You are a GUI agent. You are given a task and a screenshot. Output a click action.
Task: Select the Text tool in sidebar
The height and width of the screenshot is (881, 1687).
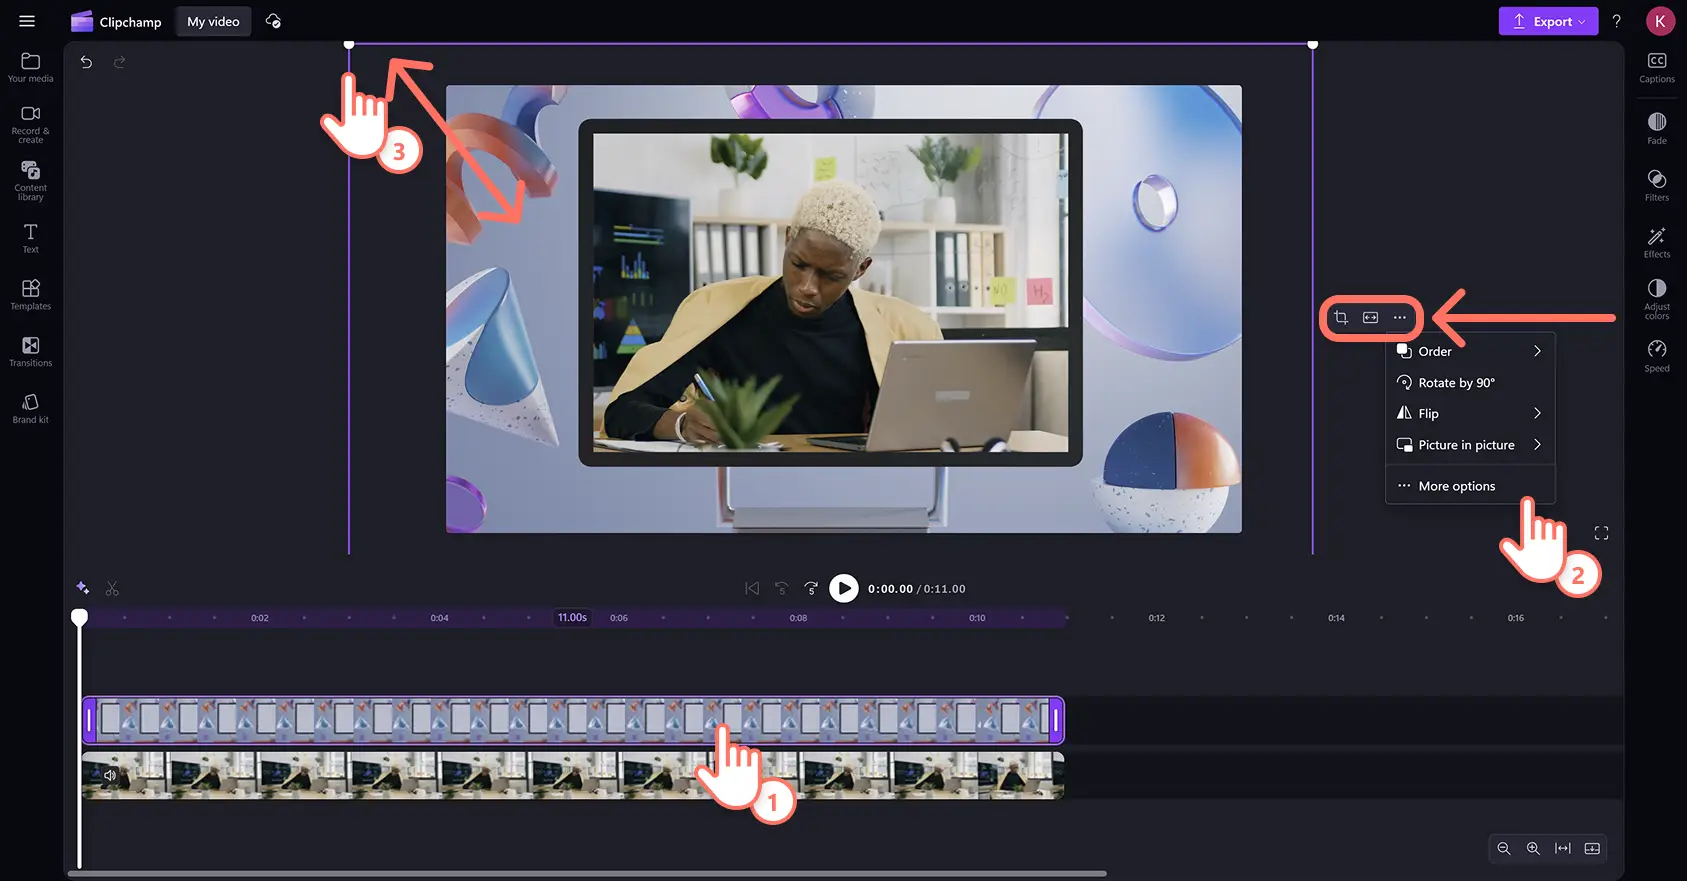(x=30, y=238)
